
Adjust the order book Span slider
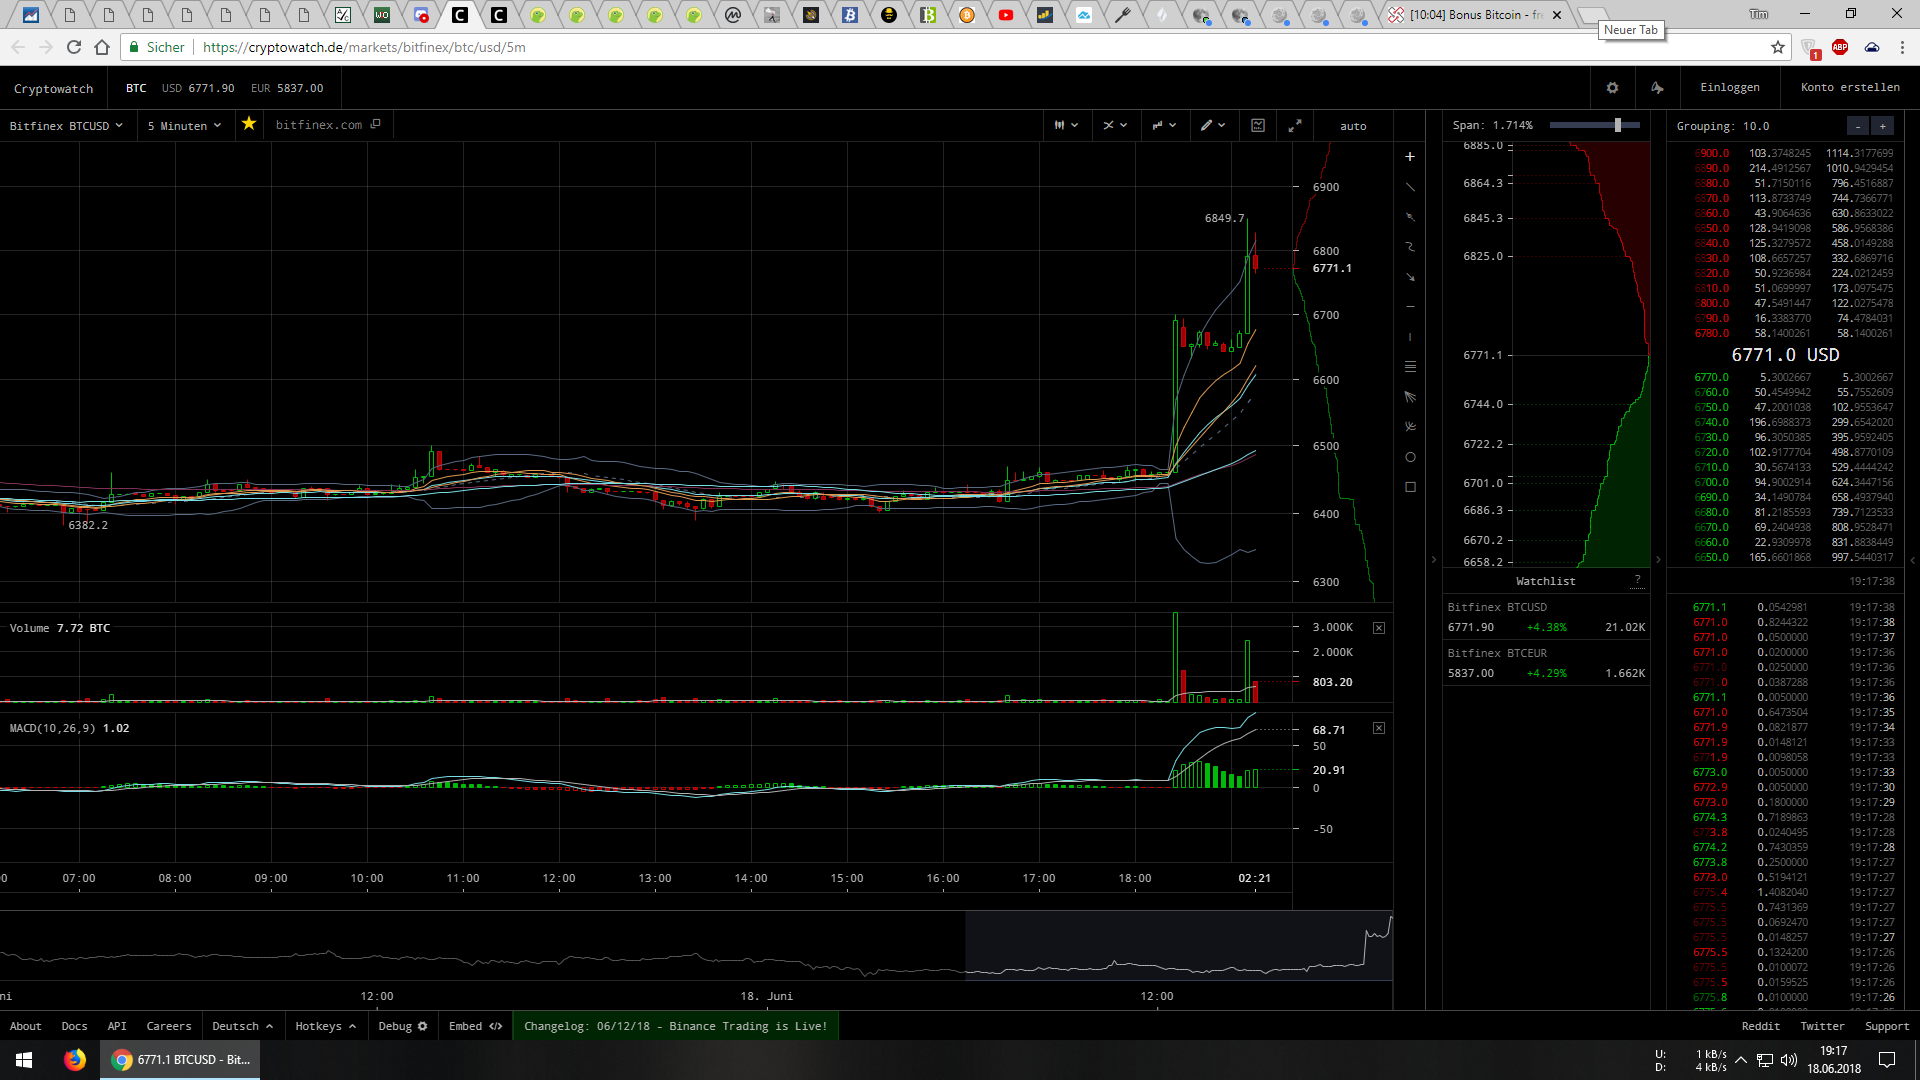[1617, 125]
